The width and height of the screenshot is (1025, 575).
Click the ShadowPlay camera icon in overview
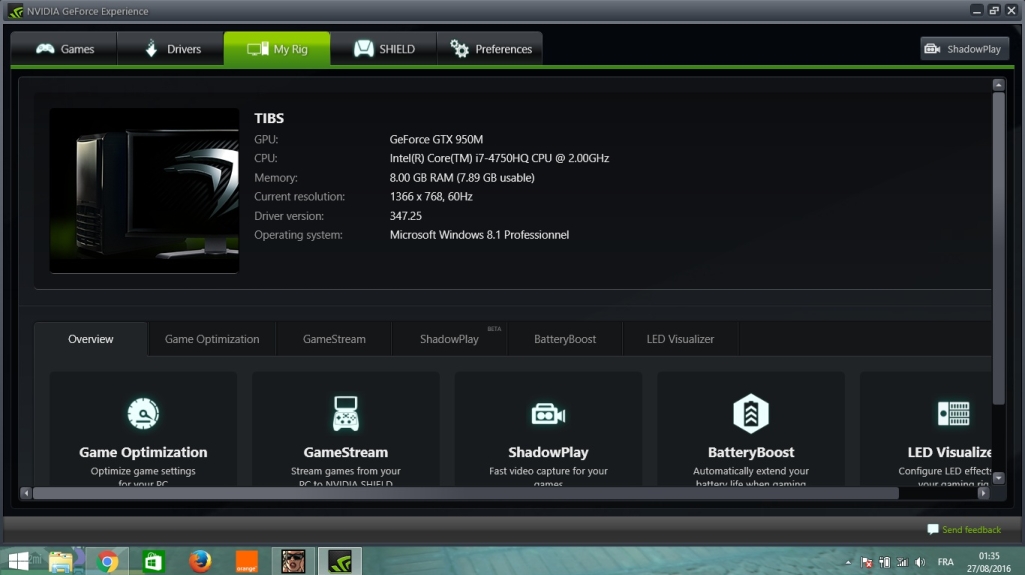[548, 413]
